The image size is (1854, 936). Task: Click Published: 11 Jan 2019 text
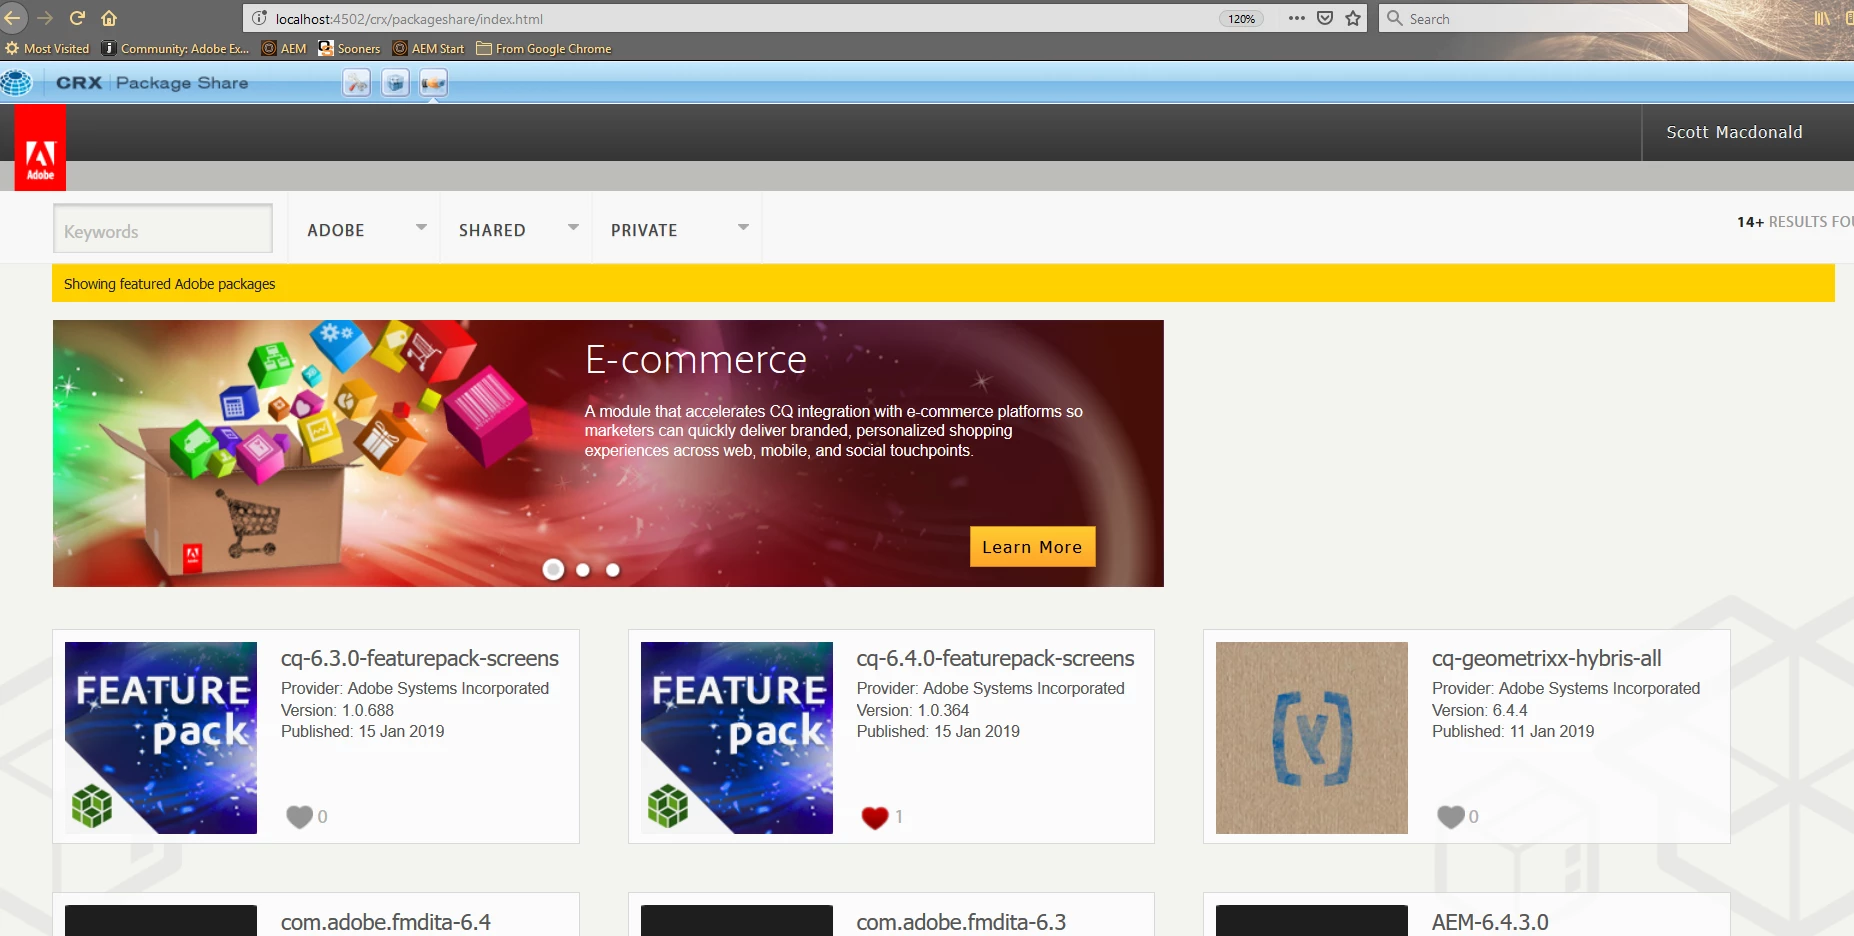pyautogui.click(x=1513, y=731)
